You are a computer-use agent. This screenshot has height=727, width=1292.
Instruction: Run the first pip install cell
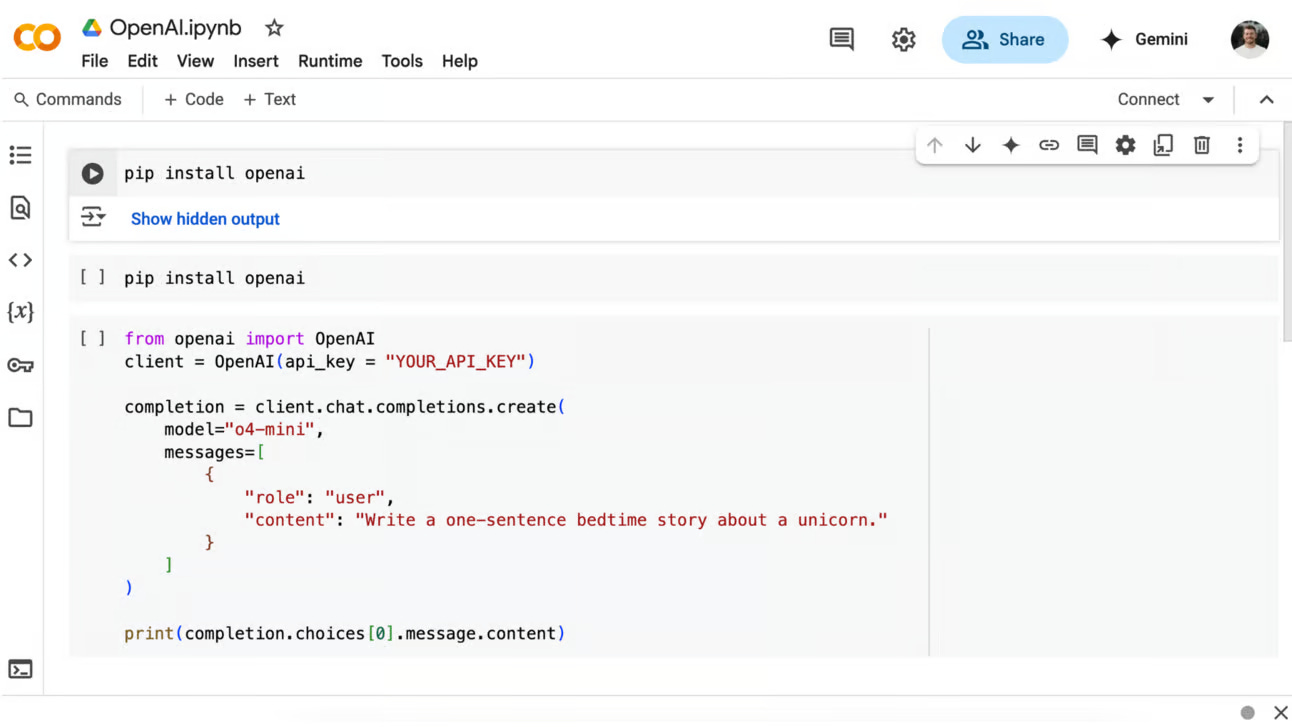(x=92, y=173)
